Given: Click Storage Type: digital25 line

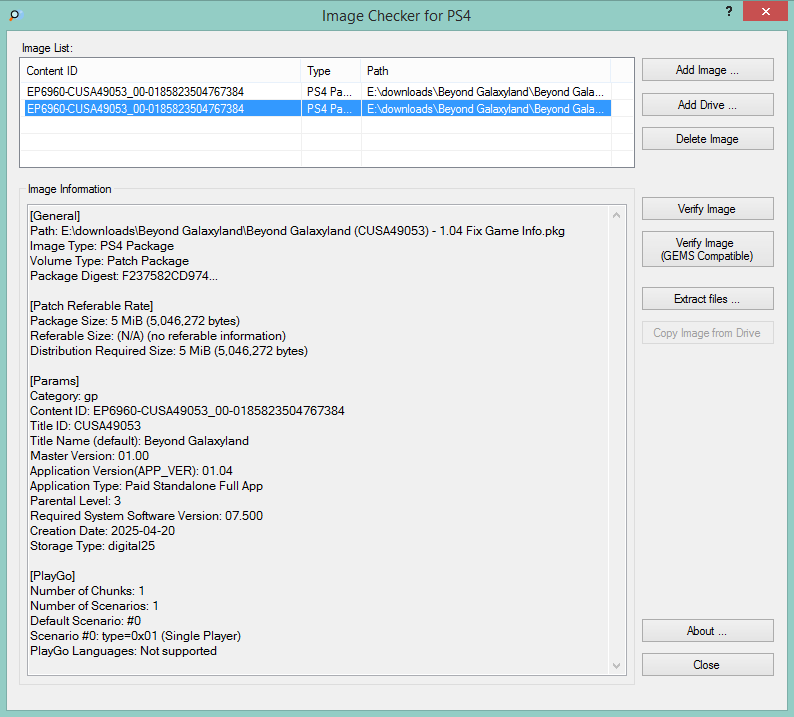Looking at the screenshot, I should coord(92,546).
